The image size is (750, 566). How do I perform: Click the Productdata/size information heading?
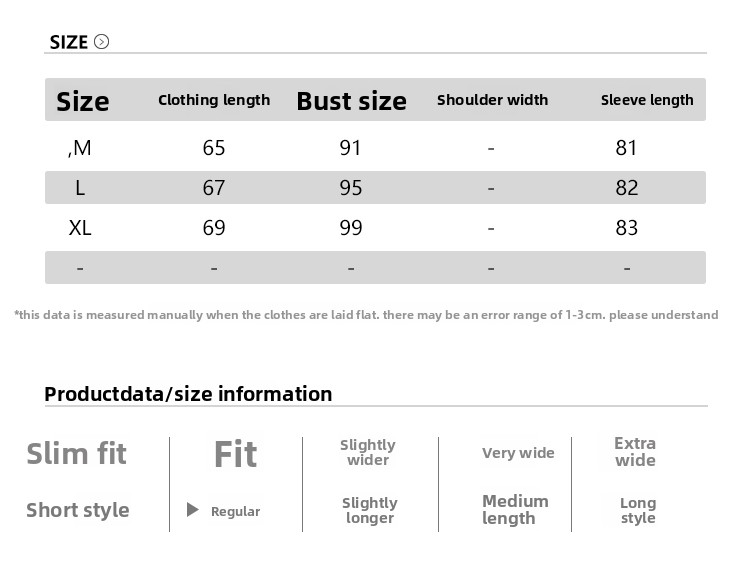[x=188, y=394]
